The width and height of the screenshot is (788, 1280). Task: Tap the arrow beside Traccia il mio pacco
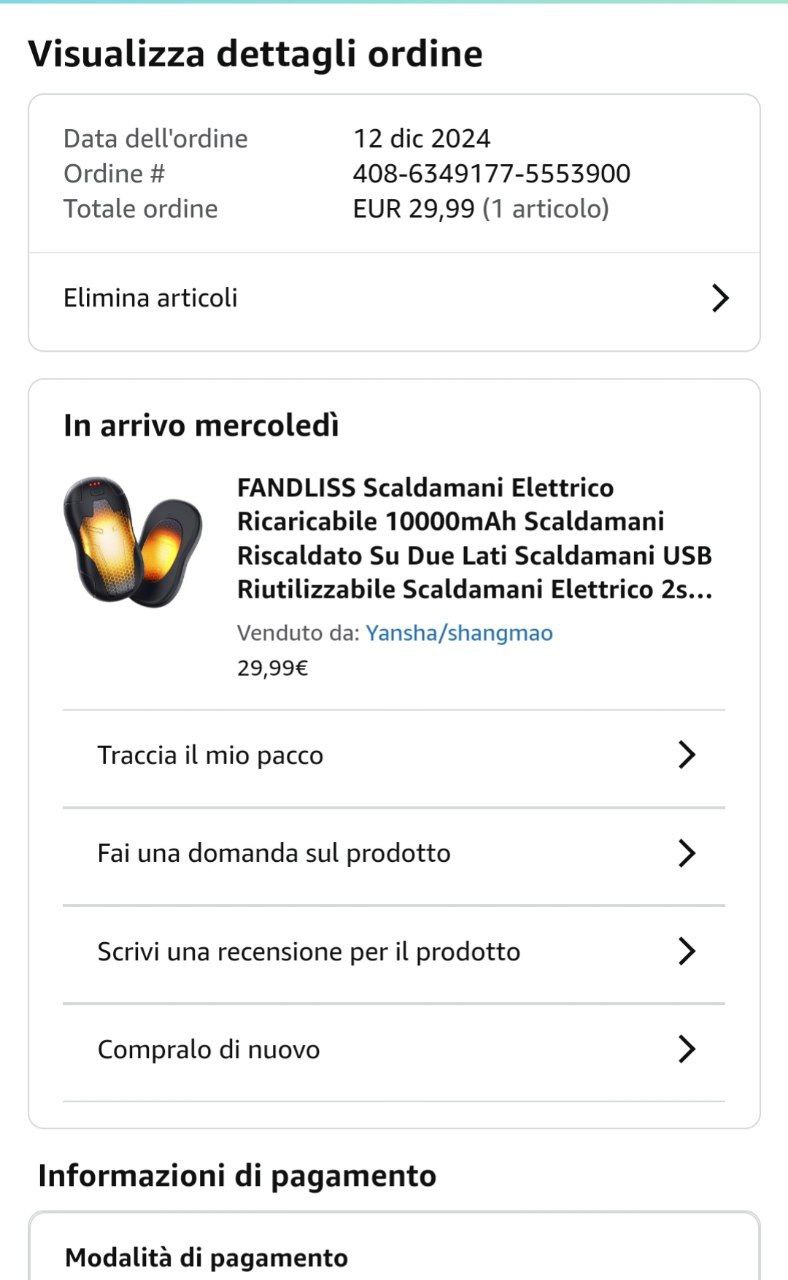tap(686, 755)
